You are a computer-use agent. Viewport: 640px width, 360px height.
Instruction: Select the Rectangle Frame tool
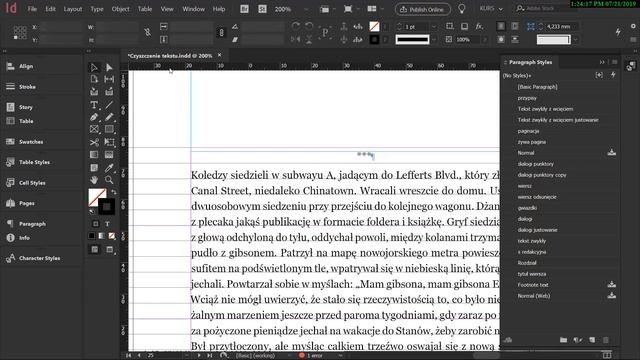pyautogui.click(x=94, y=129)
